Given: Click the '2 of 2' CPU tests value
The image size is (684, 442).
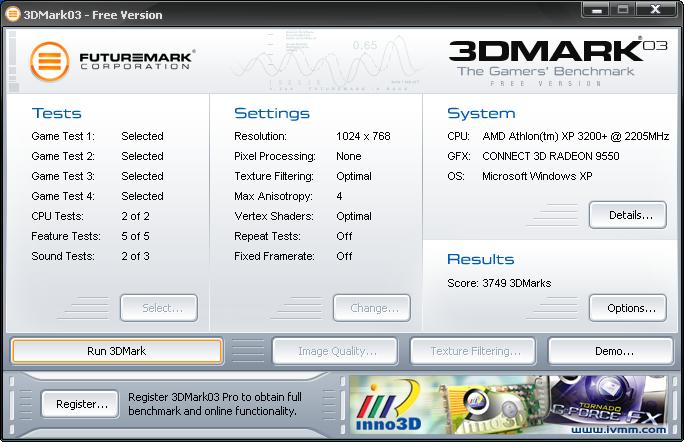Looking at the screenshot, I should (135, 216).
